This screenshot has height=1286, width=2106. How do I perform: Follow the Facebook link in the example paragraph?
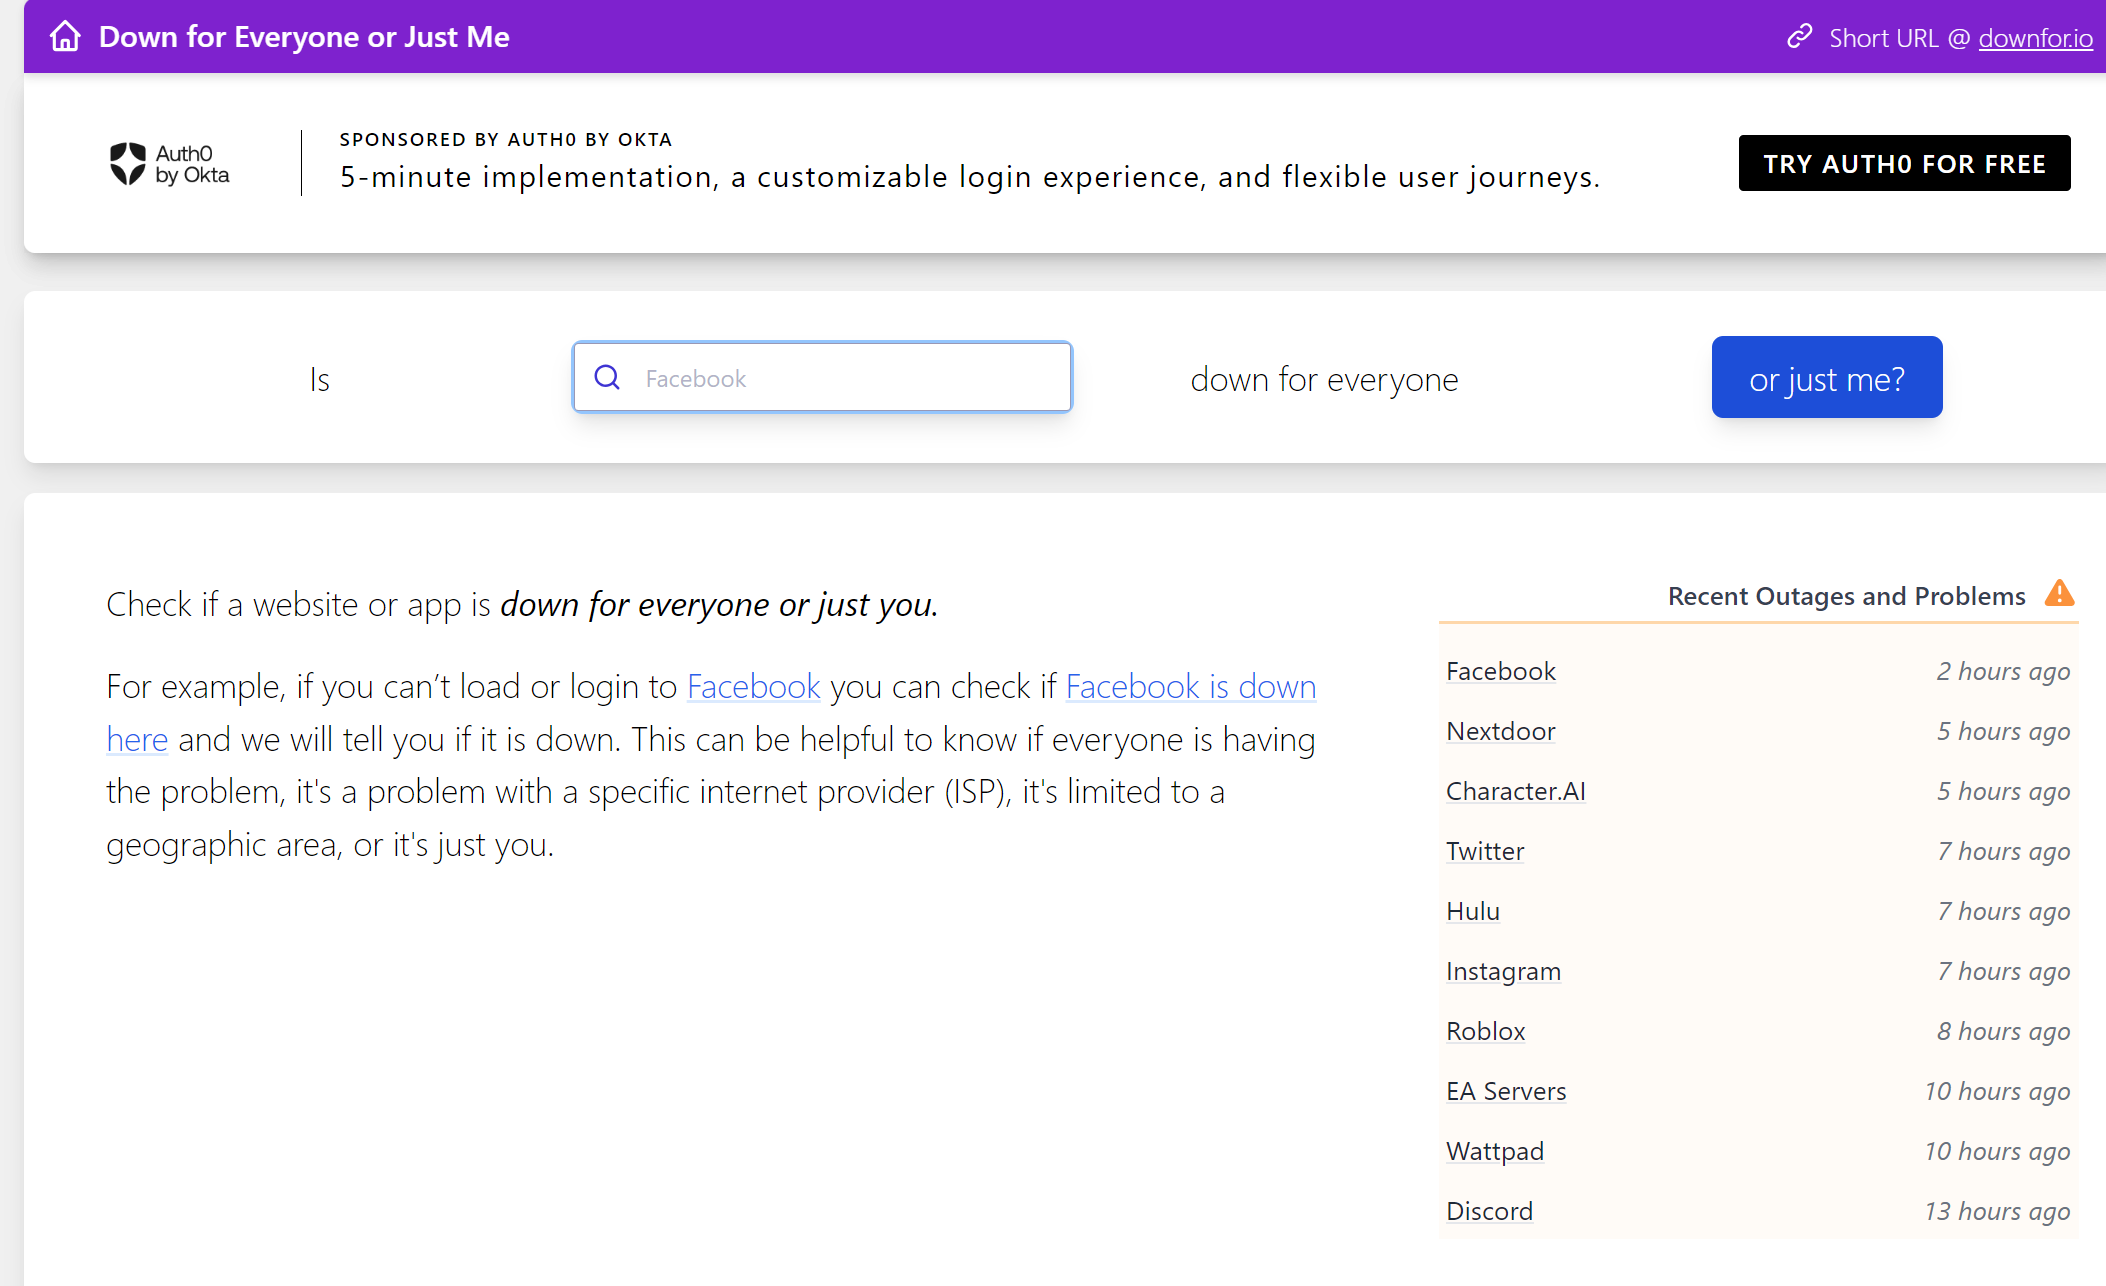(x=754, y=687)
